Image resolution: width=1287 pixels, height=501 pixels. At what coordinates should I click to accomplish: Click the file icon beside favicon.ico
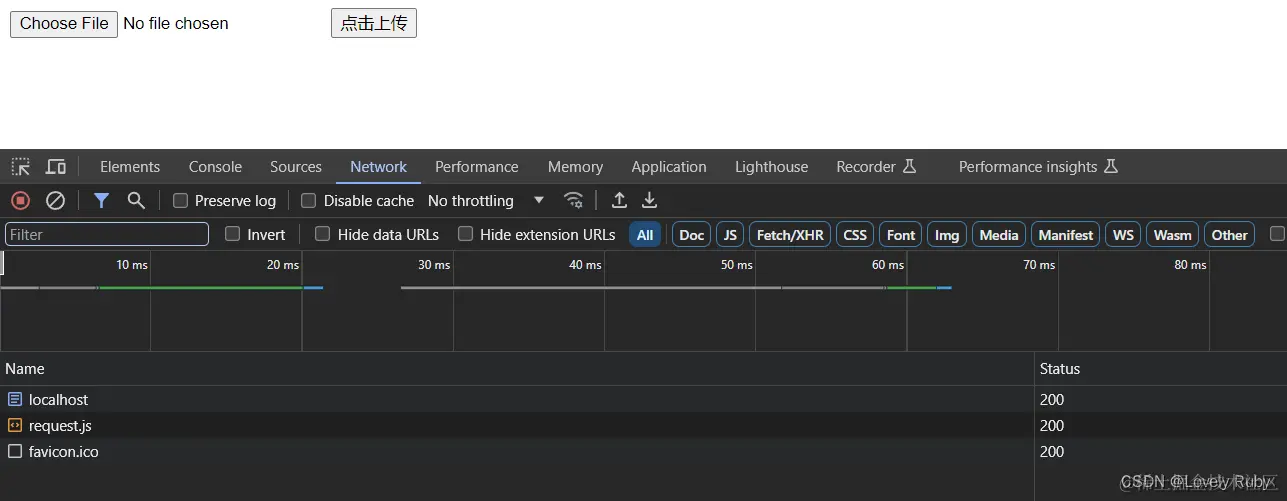click(x=15, y=451)
